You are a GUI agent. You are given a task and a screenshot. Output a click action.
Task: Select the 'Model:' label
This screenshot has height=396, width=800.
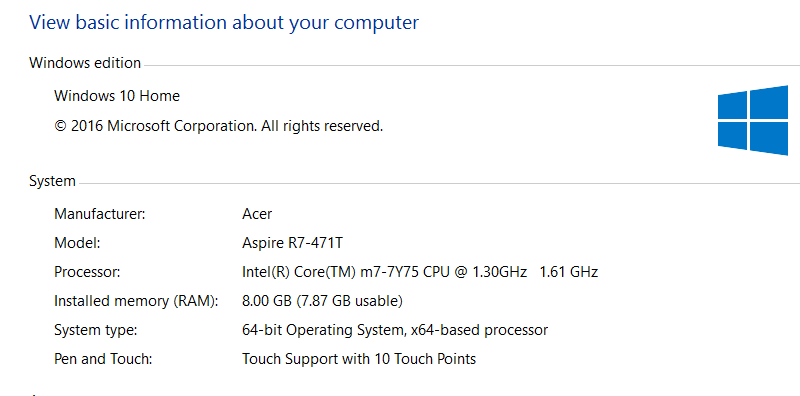point(77,243)
